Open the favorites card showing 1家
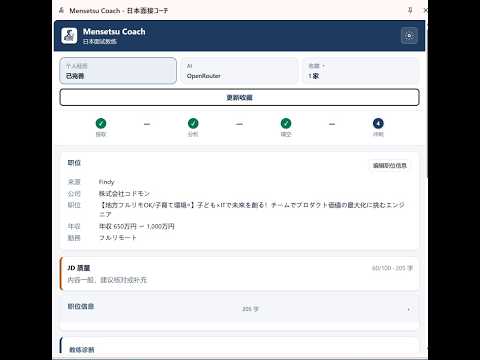Screen dimensions: 480x360 [361, 71]
